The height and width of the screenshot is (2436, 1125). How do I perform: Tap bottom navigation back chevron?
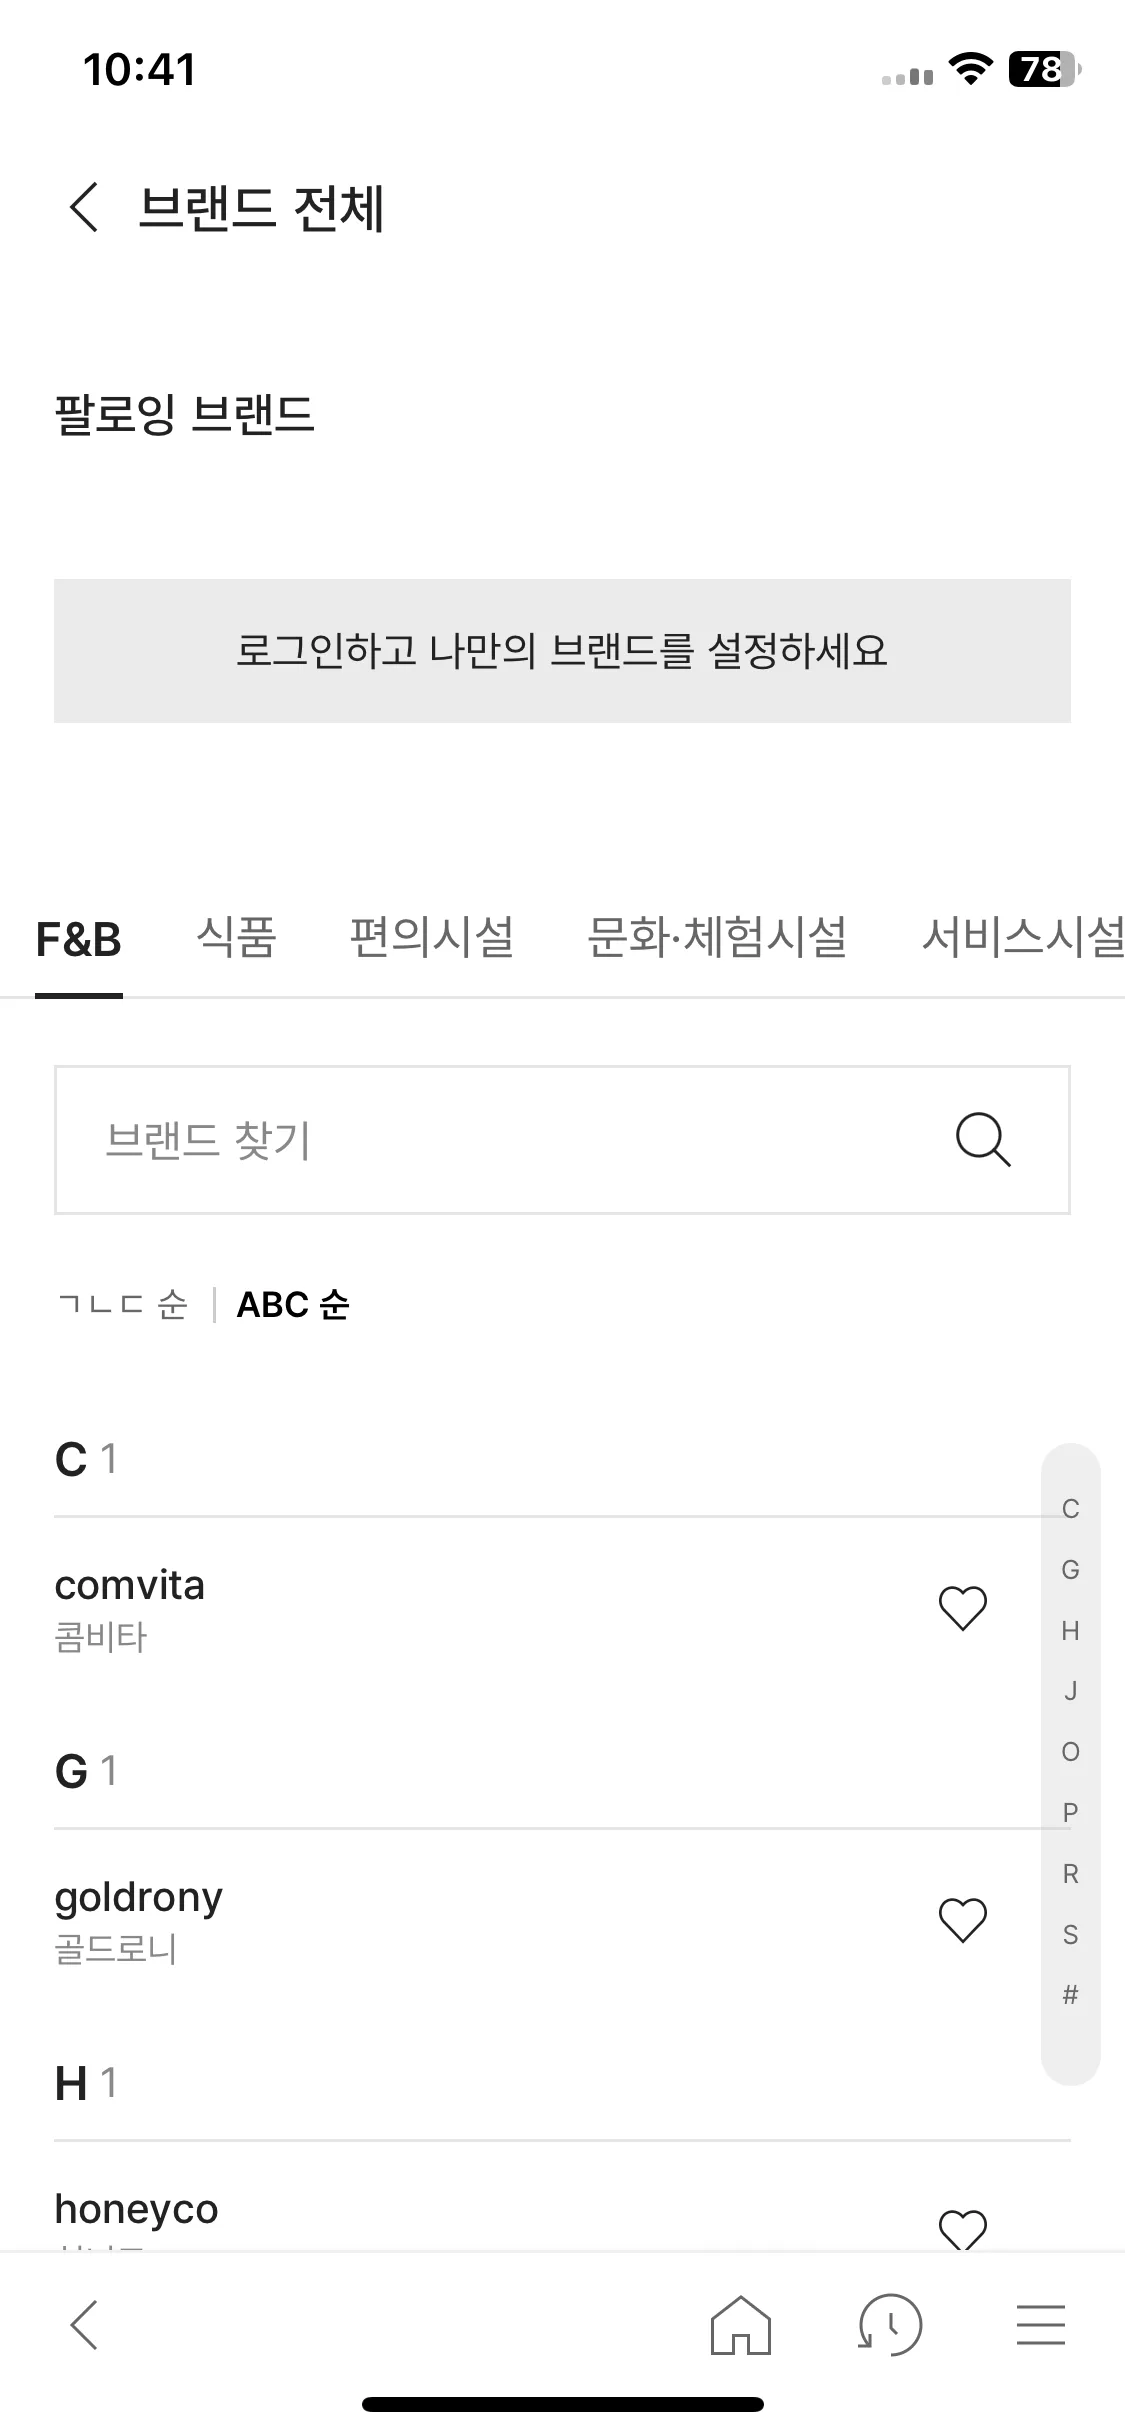point(84,2324)
